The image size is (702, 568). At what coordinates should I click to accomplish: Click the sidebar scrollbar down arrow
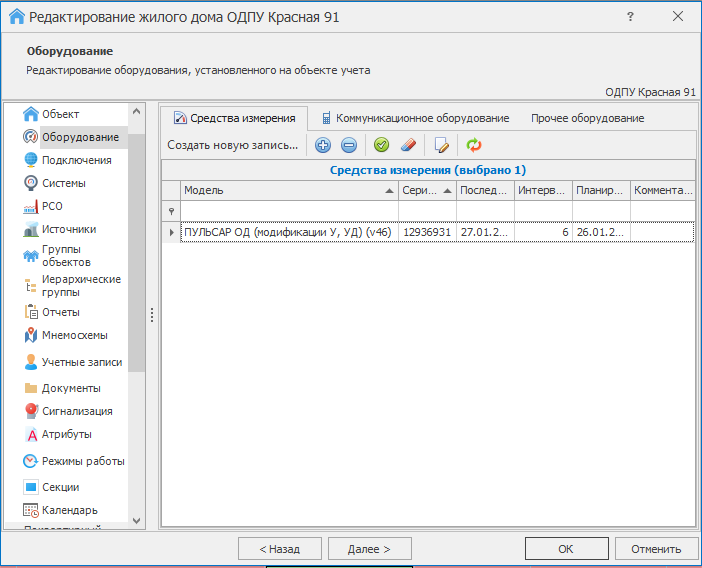137,520
